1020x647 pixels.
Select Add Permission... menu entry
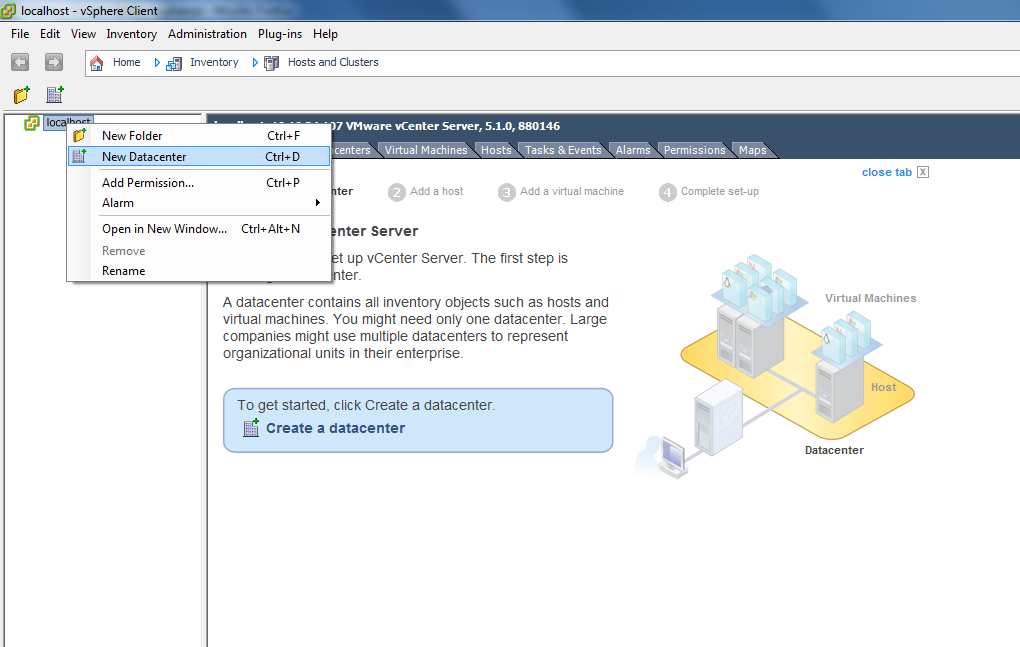tap(199, 183)
